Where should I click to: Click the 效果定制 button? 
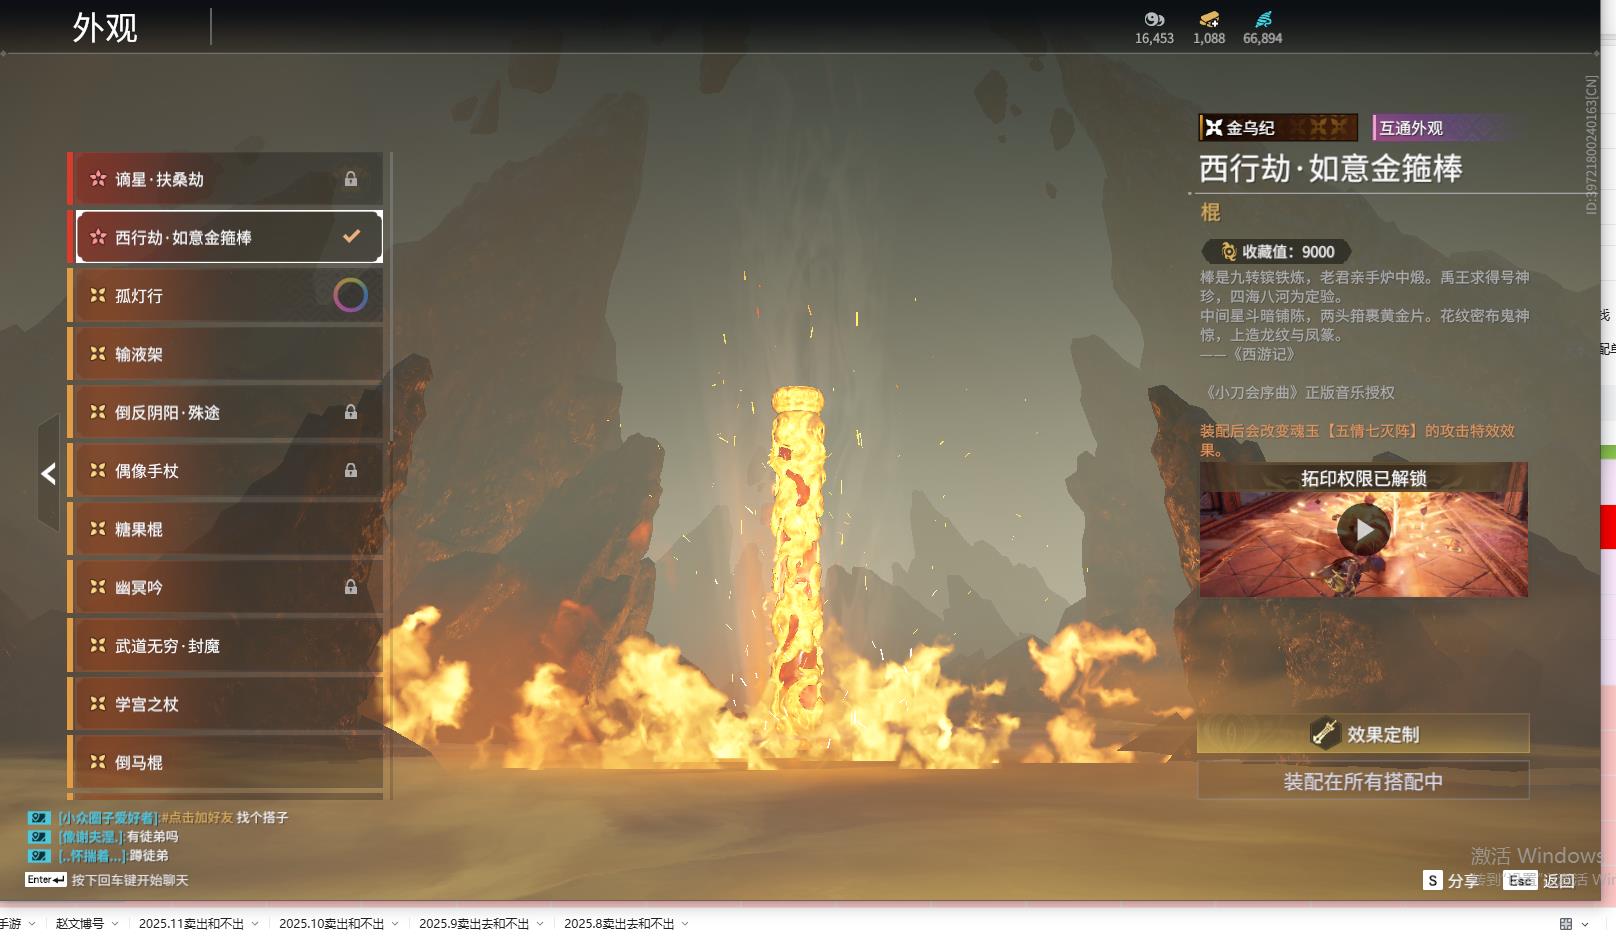pyautogui.click(x=1363, y=734)
